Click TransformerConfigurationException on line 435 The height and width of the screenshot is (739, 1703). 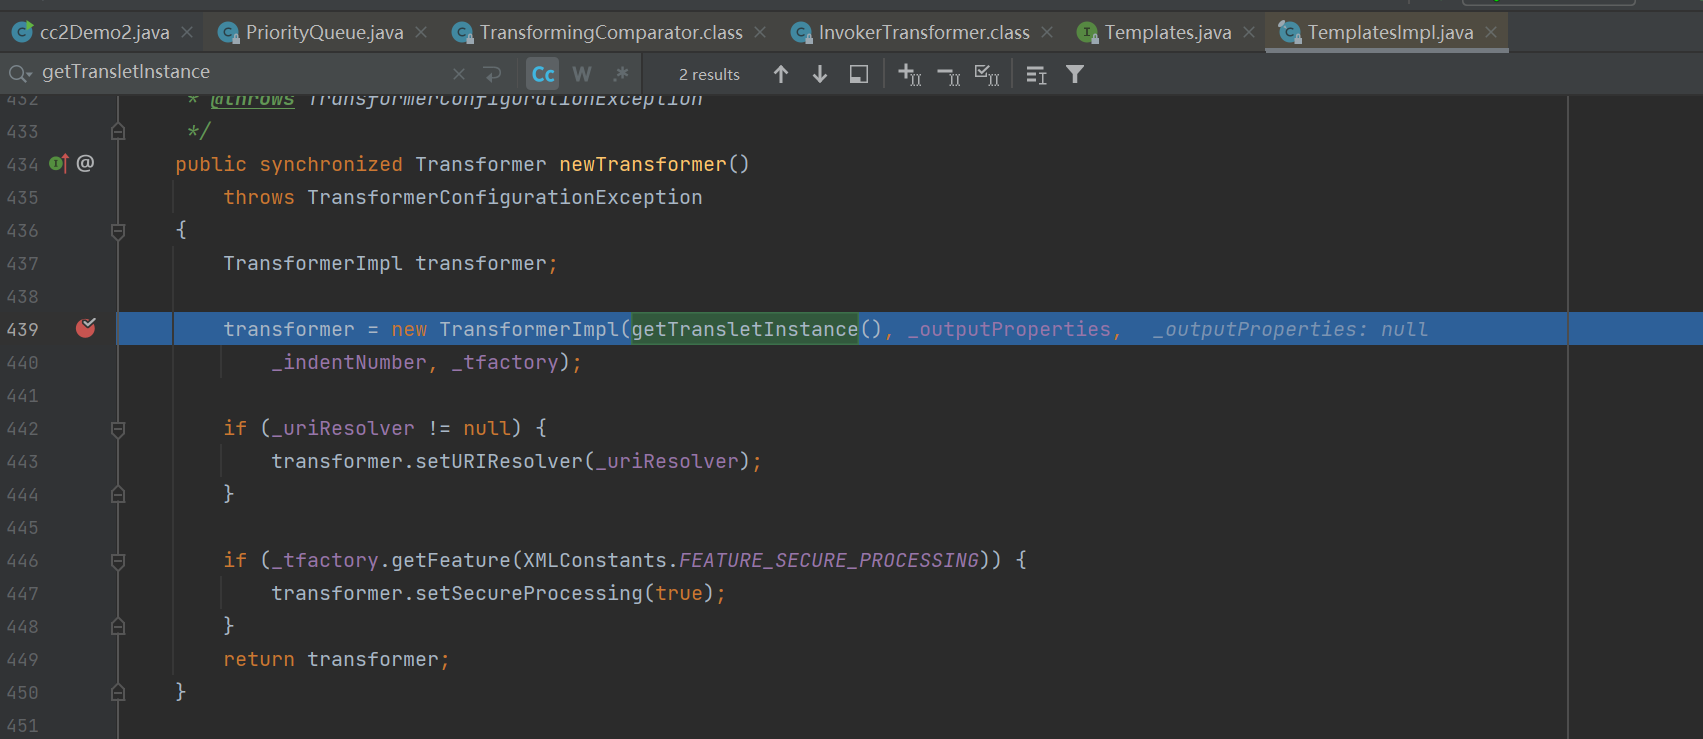(x=505, y=197)
